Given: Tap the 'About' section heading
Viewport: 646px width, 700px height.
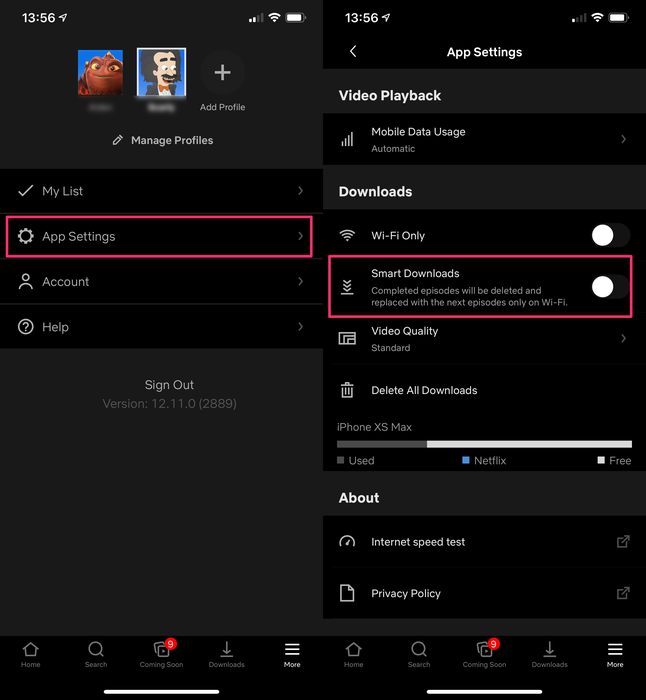Looking at the screenshot, I should click(x=359, y=498).
